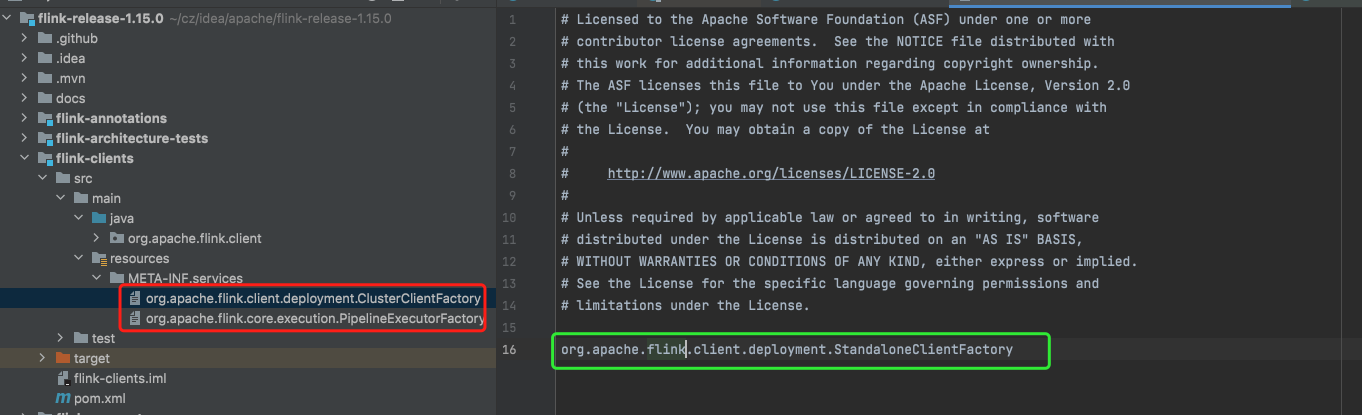Click the .idea folder icon
This screenshot has height=415, width=1362.
45,58
